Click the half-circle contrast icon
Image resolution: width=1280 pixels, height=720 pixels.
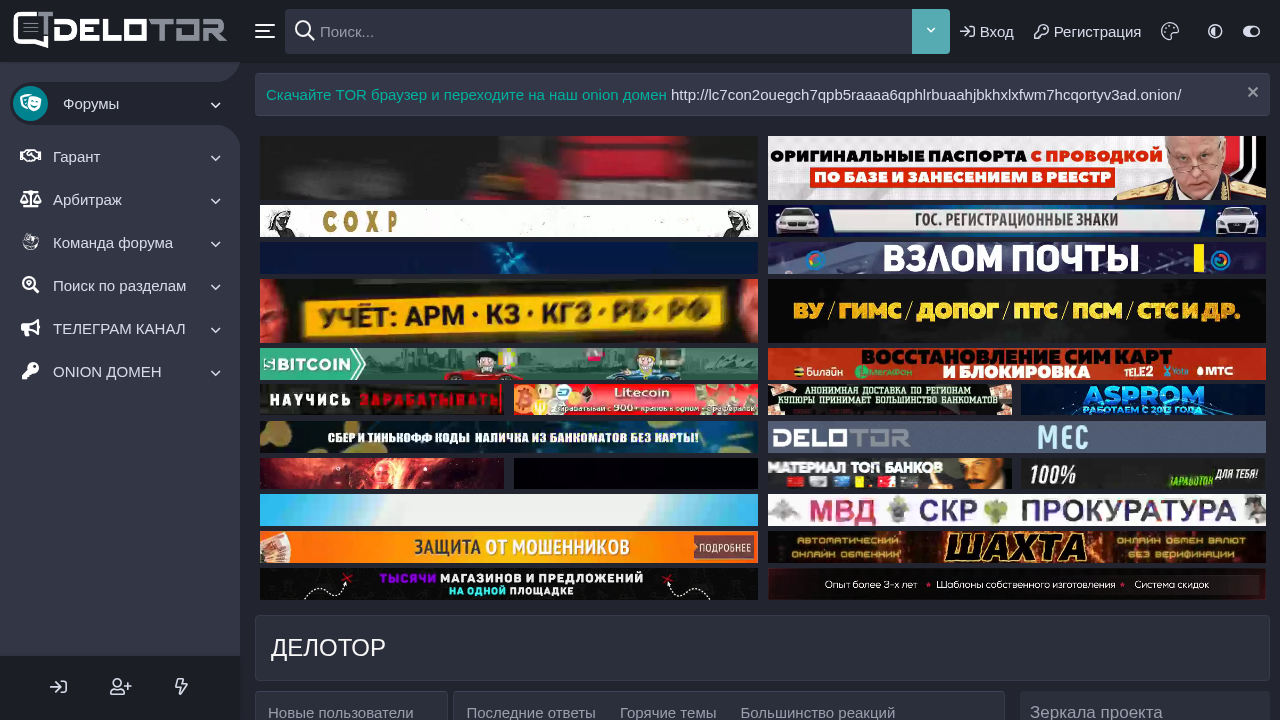(x=1215, y=31)
